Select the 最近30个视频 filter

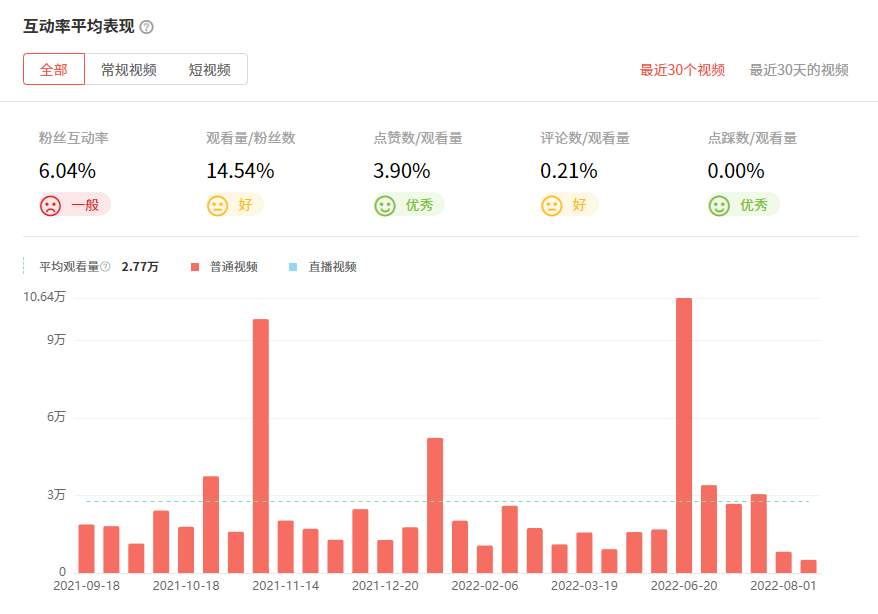tap(682, 70)
